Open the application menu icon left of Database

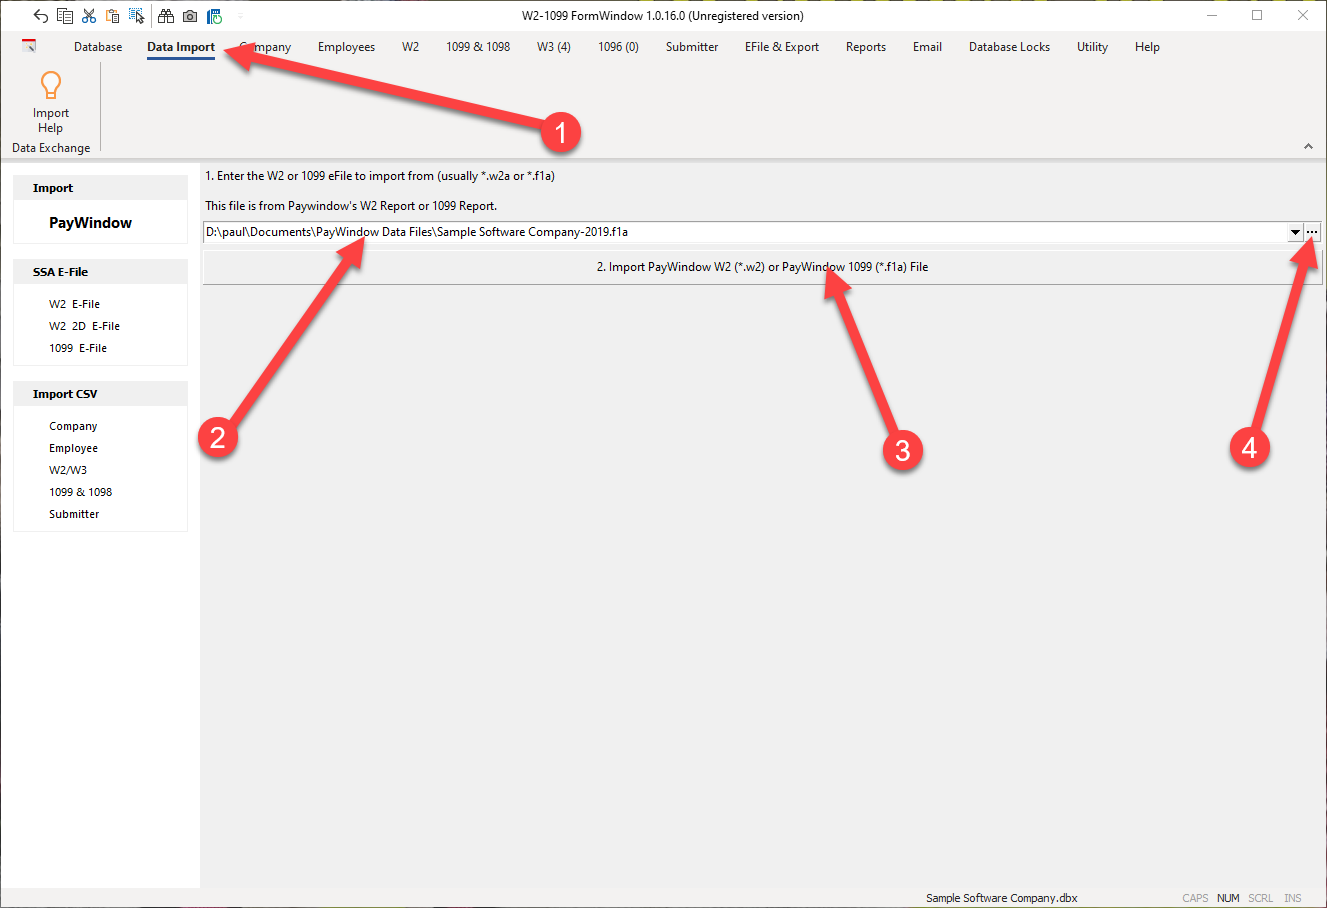(x=29, y=46)
